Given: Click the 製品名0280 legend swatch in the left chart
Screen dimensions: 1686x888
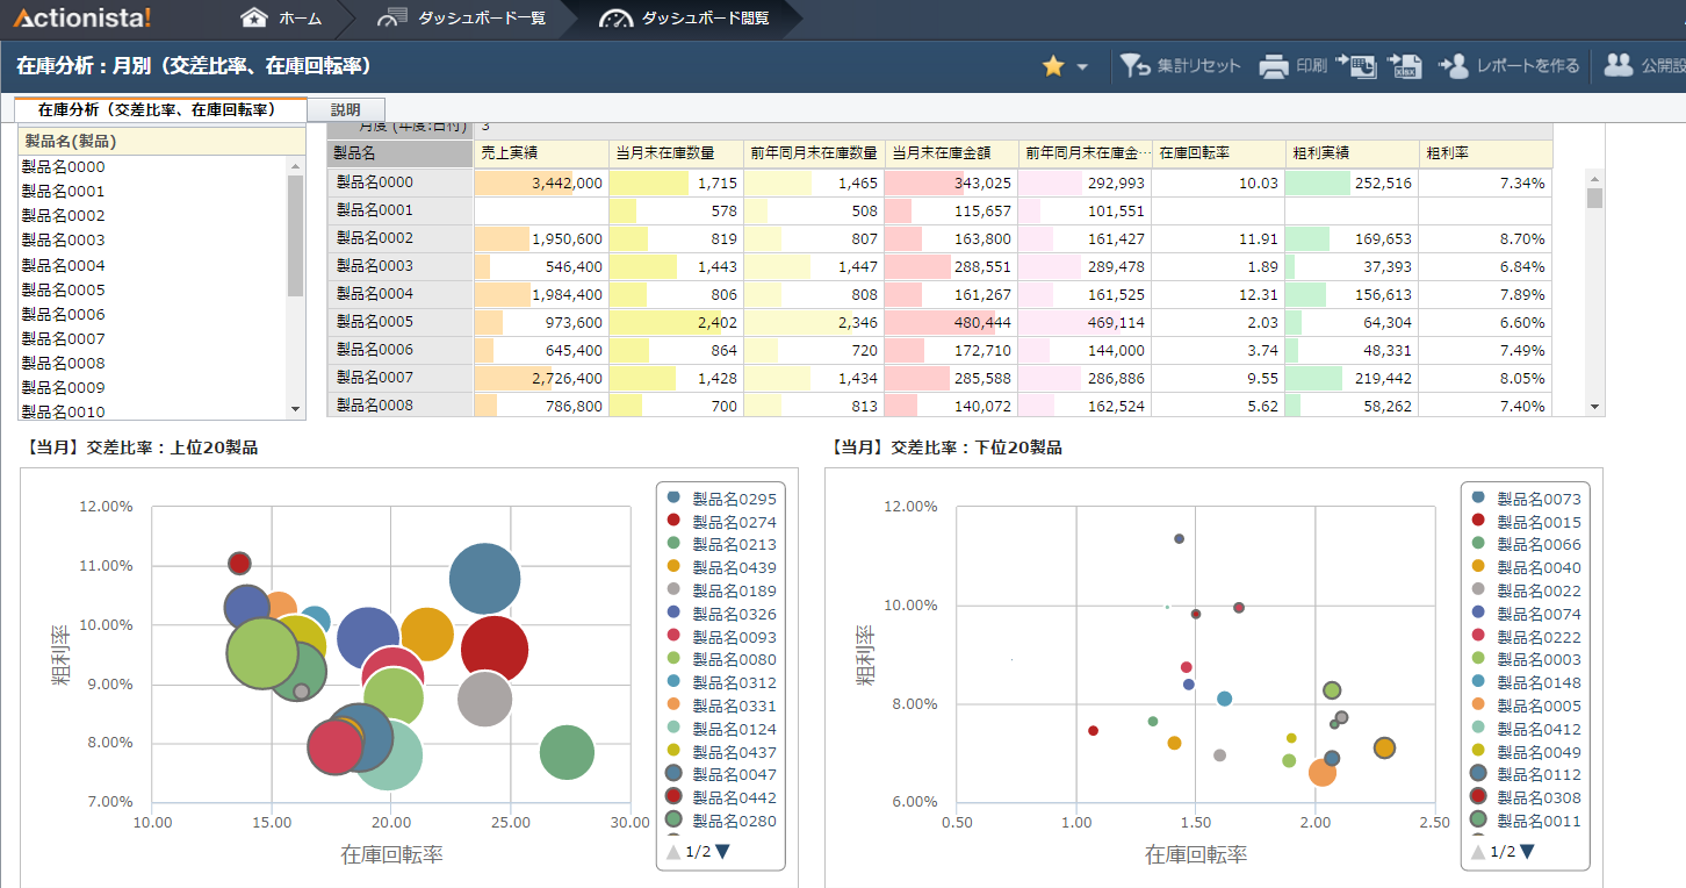Looking at the screenshot, I should (x=674, y=819).
